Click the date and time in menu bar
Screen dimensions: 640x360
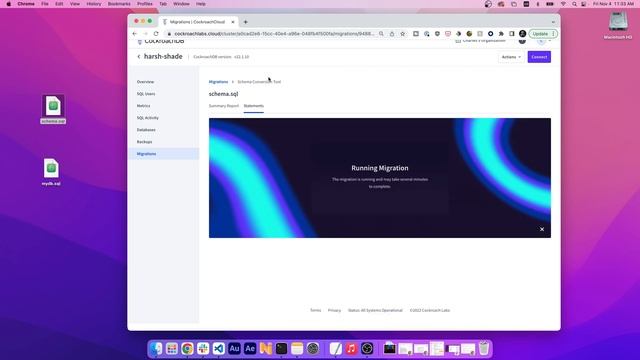pos(613,4)
